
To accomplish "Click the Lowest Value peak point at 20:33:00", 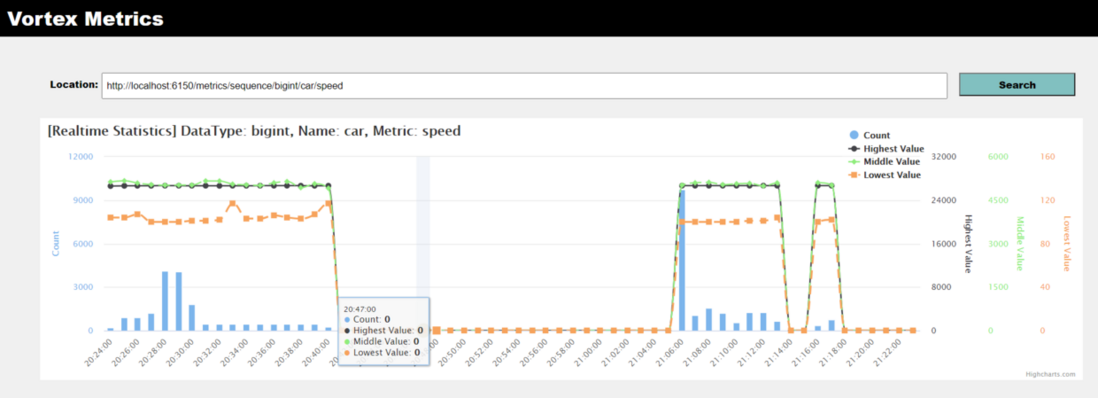I will (x=232, y=204).
